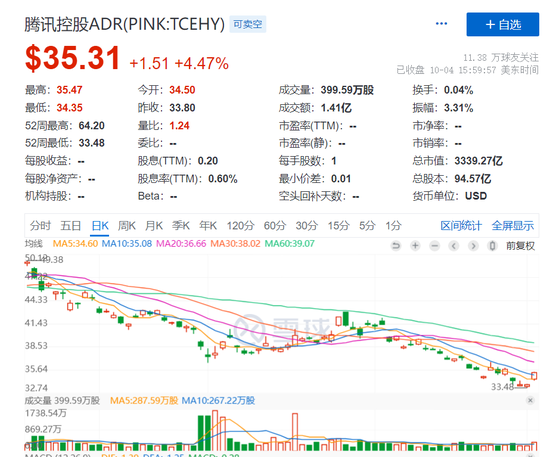The image size is (550, 457).
Task: Switch to the 5分 chart tab
Action: (x=367, y=226)
